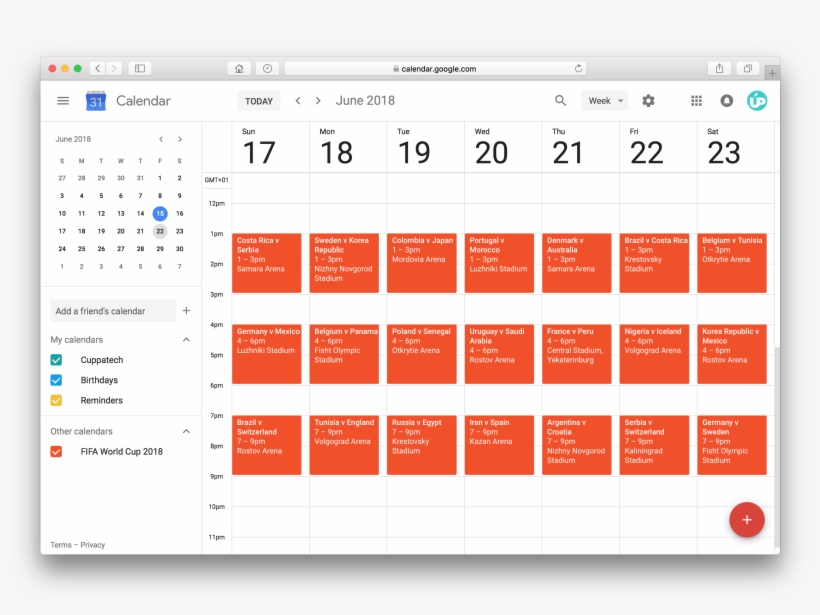Screen dimensions: 820x615
Task: Click the TODAY button
Action: pos(258,100)
